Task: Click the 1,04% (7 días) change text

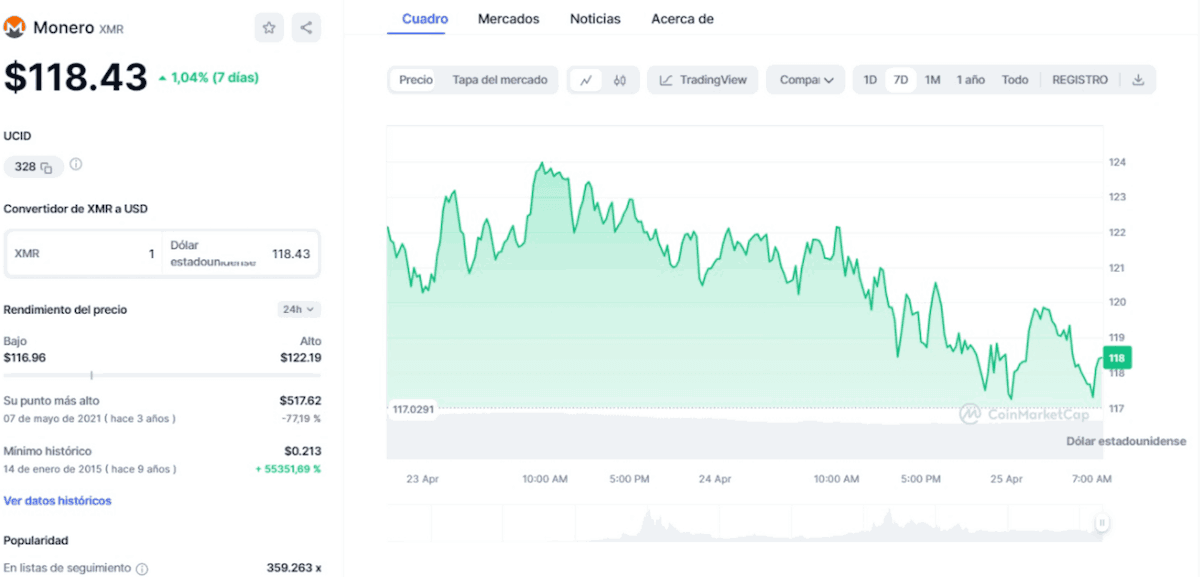Action: click(x=208, y=77)
